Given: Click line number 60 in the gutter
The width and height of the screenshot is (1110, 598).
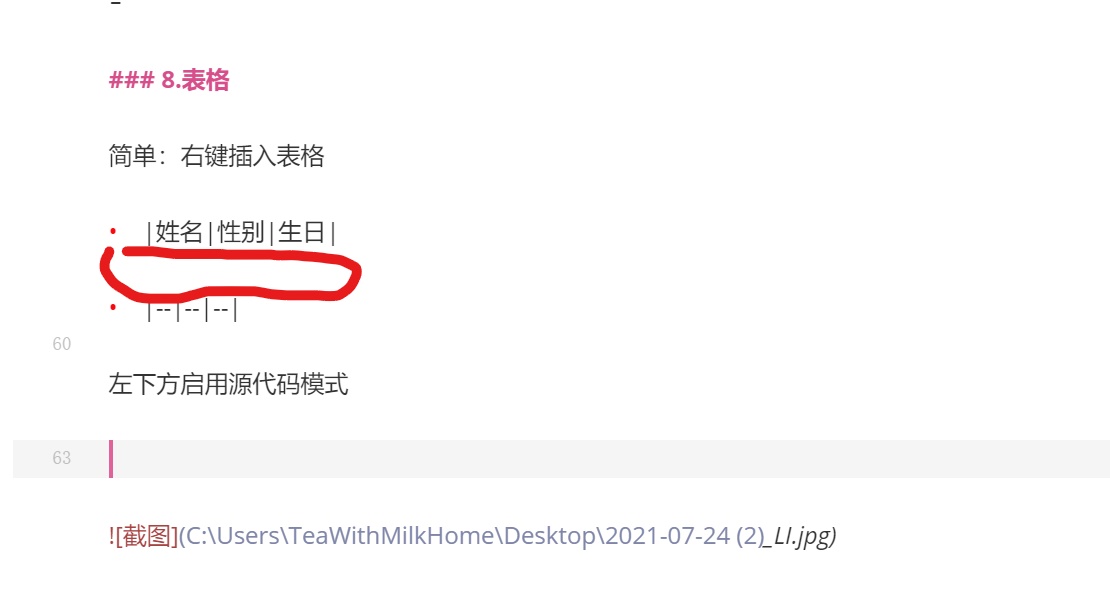Looking at the screenshot, I should click(x=62, y=344).
